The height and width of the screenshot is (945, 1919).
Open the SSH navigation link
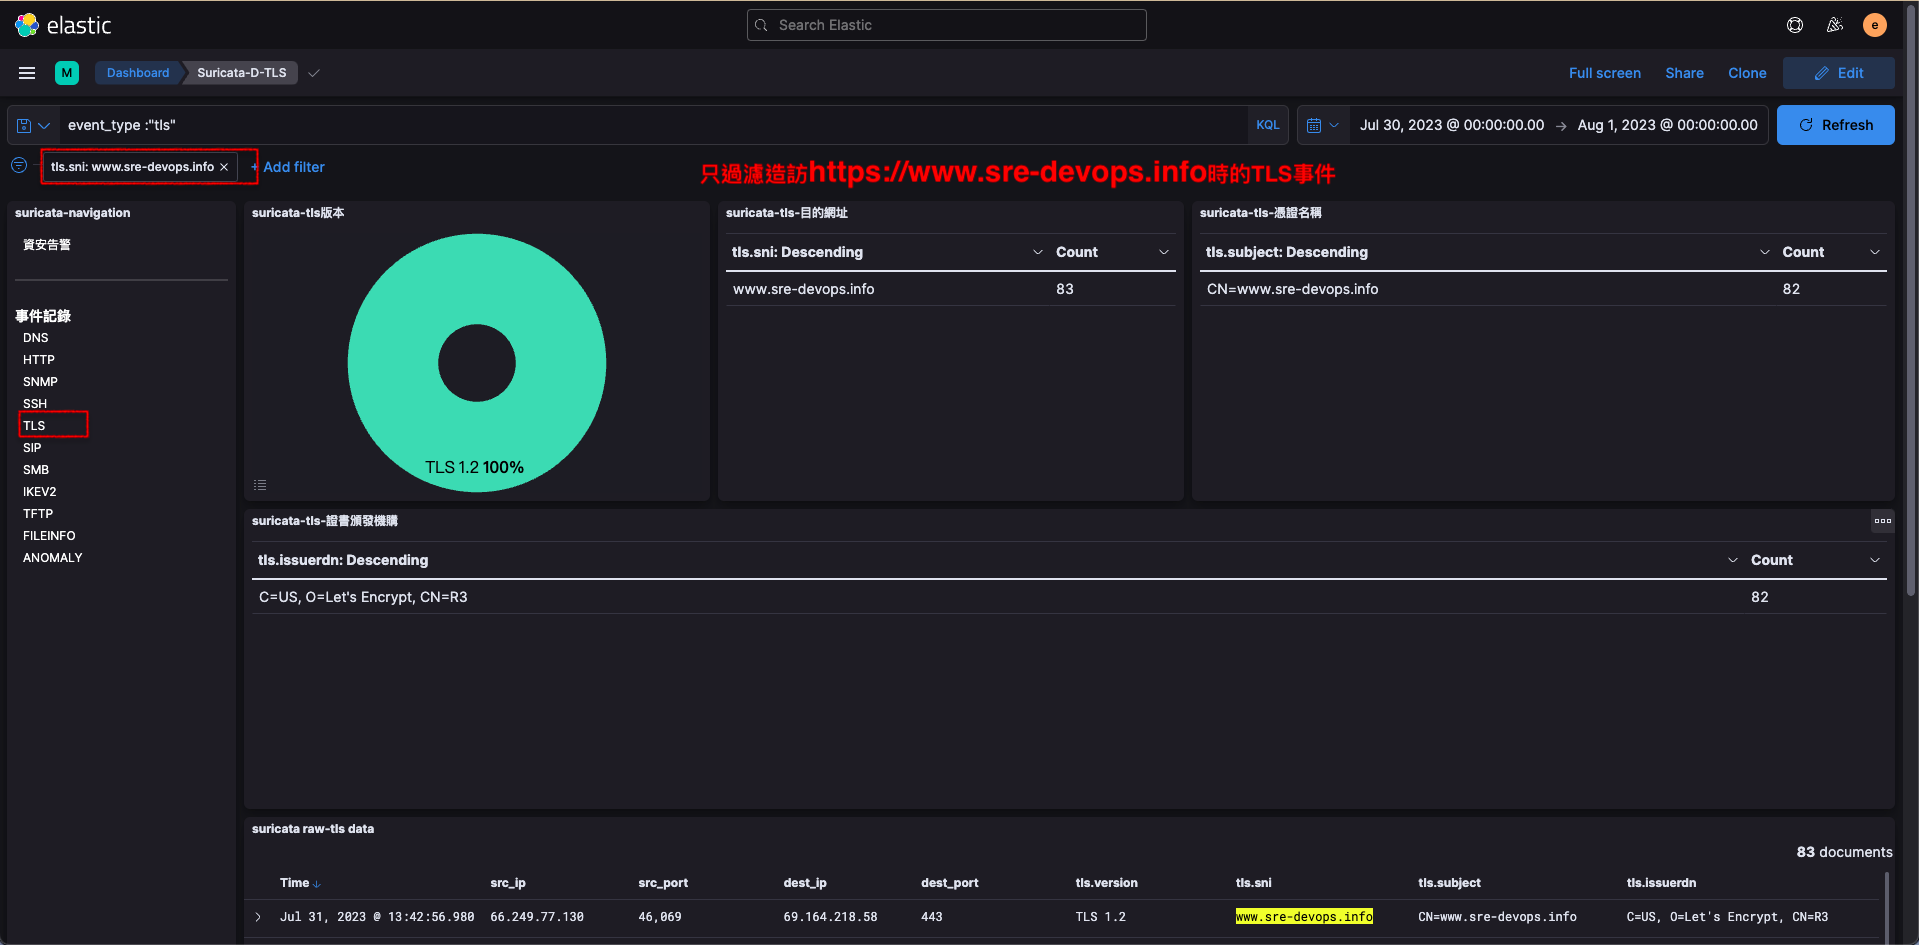tap(35, 404)
